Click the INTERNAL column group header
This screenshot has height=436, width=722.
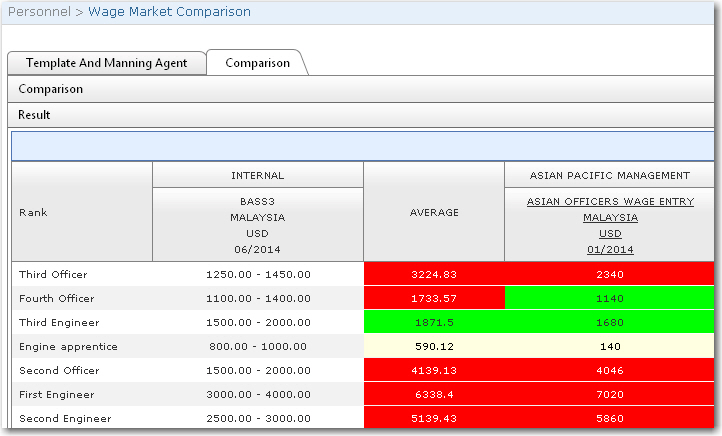pyautogui.click(x=257, y=175)
